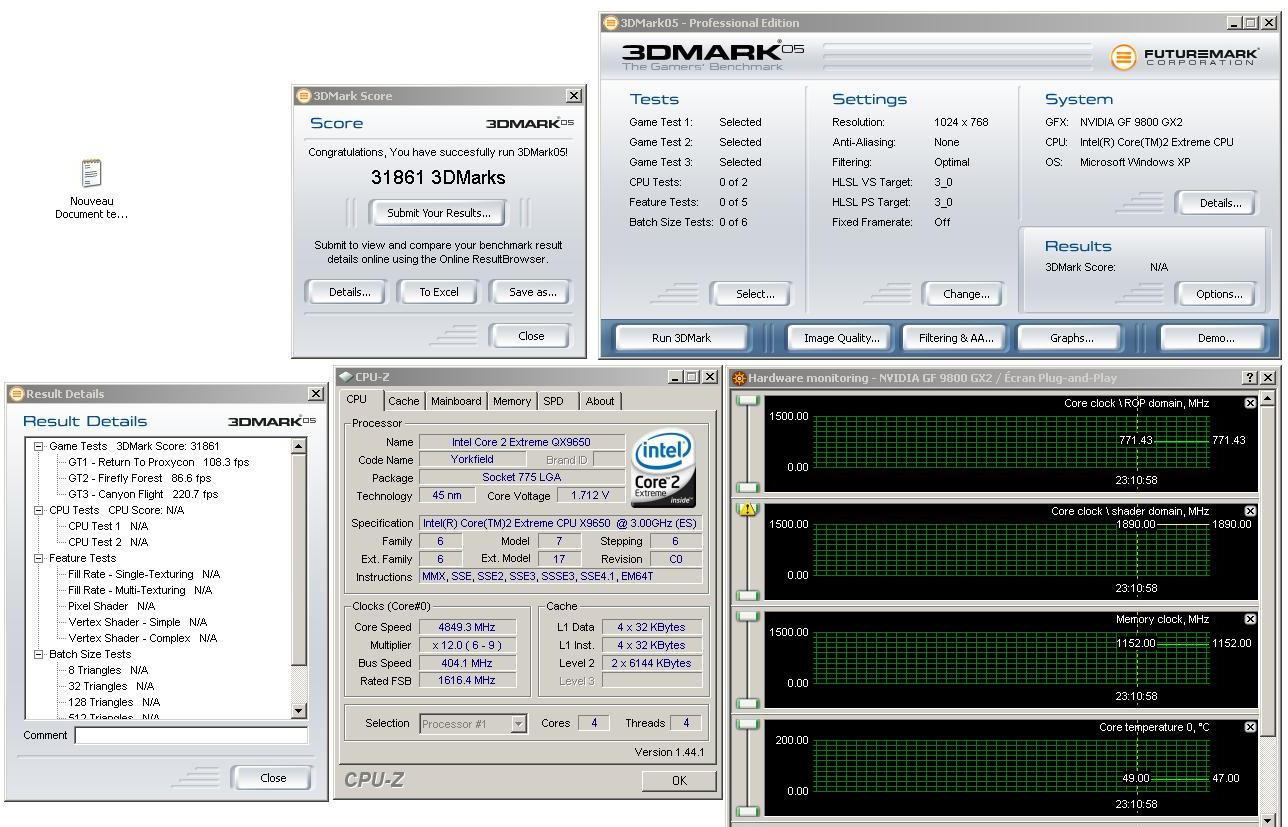Click the 3DMark Score window title icon

click(x=304, y=96)
